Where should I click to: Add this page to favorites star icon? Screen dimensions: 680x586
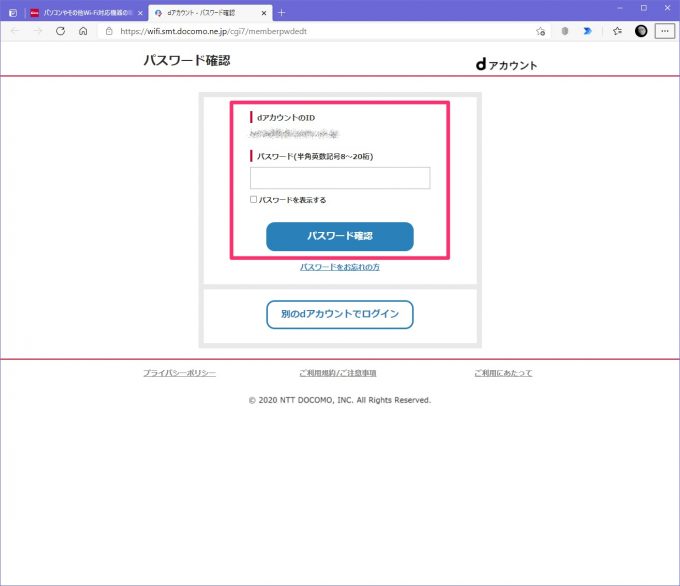(540, 31)
